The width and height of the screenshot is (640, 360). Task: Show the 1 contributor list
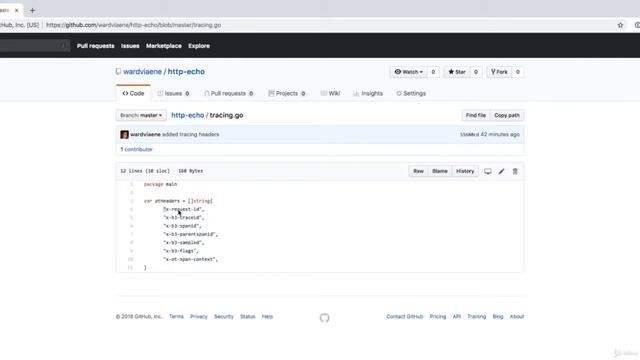click(136, 149)
